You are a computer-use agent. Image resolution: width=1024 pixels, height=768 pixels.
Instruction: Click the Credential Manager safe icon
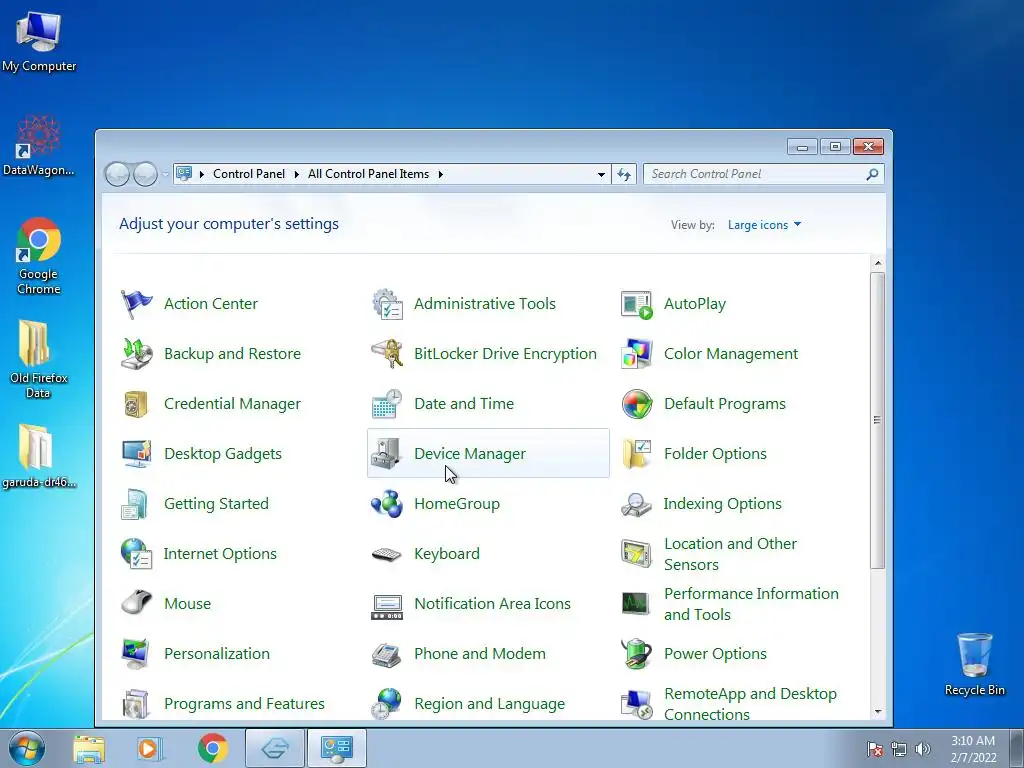click(x=136, y=404)
